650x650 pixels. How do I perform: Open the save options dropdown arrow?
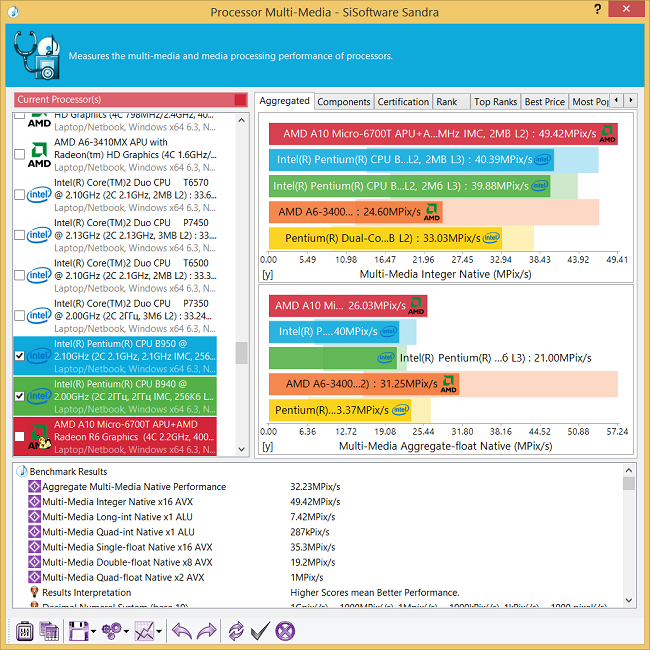pos(93,631)
